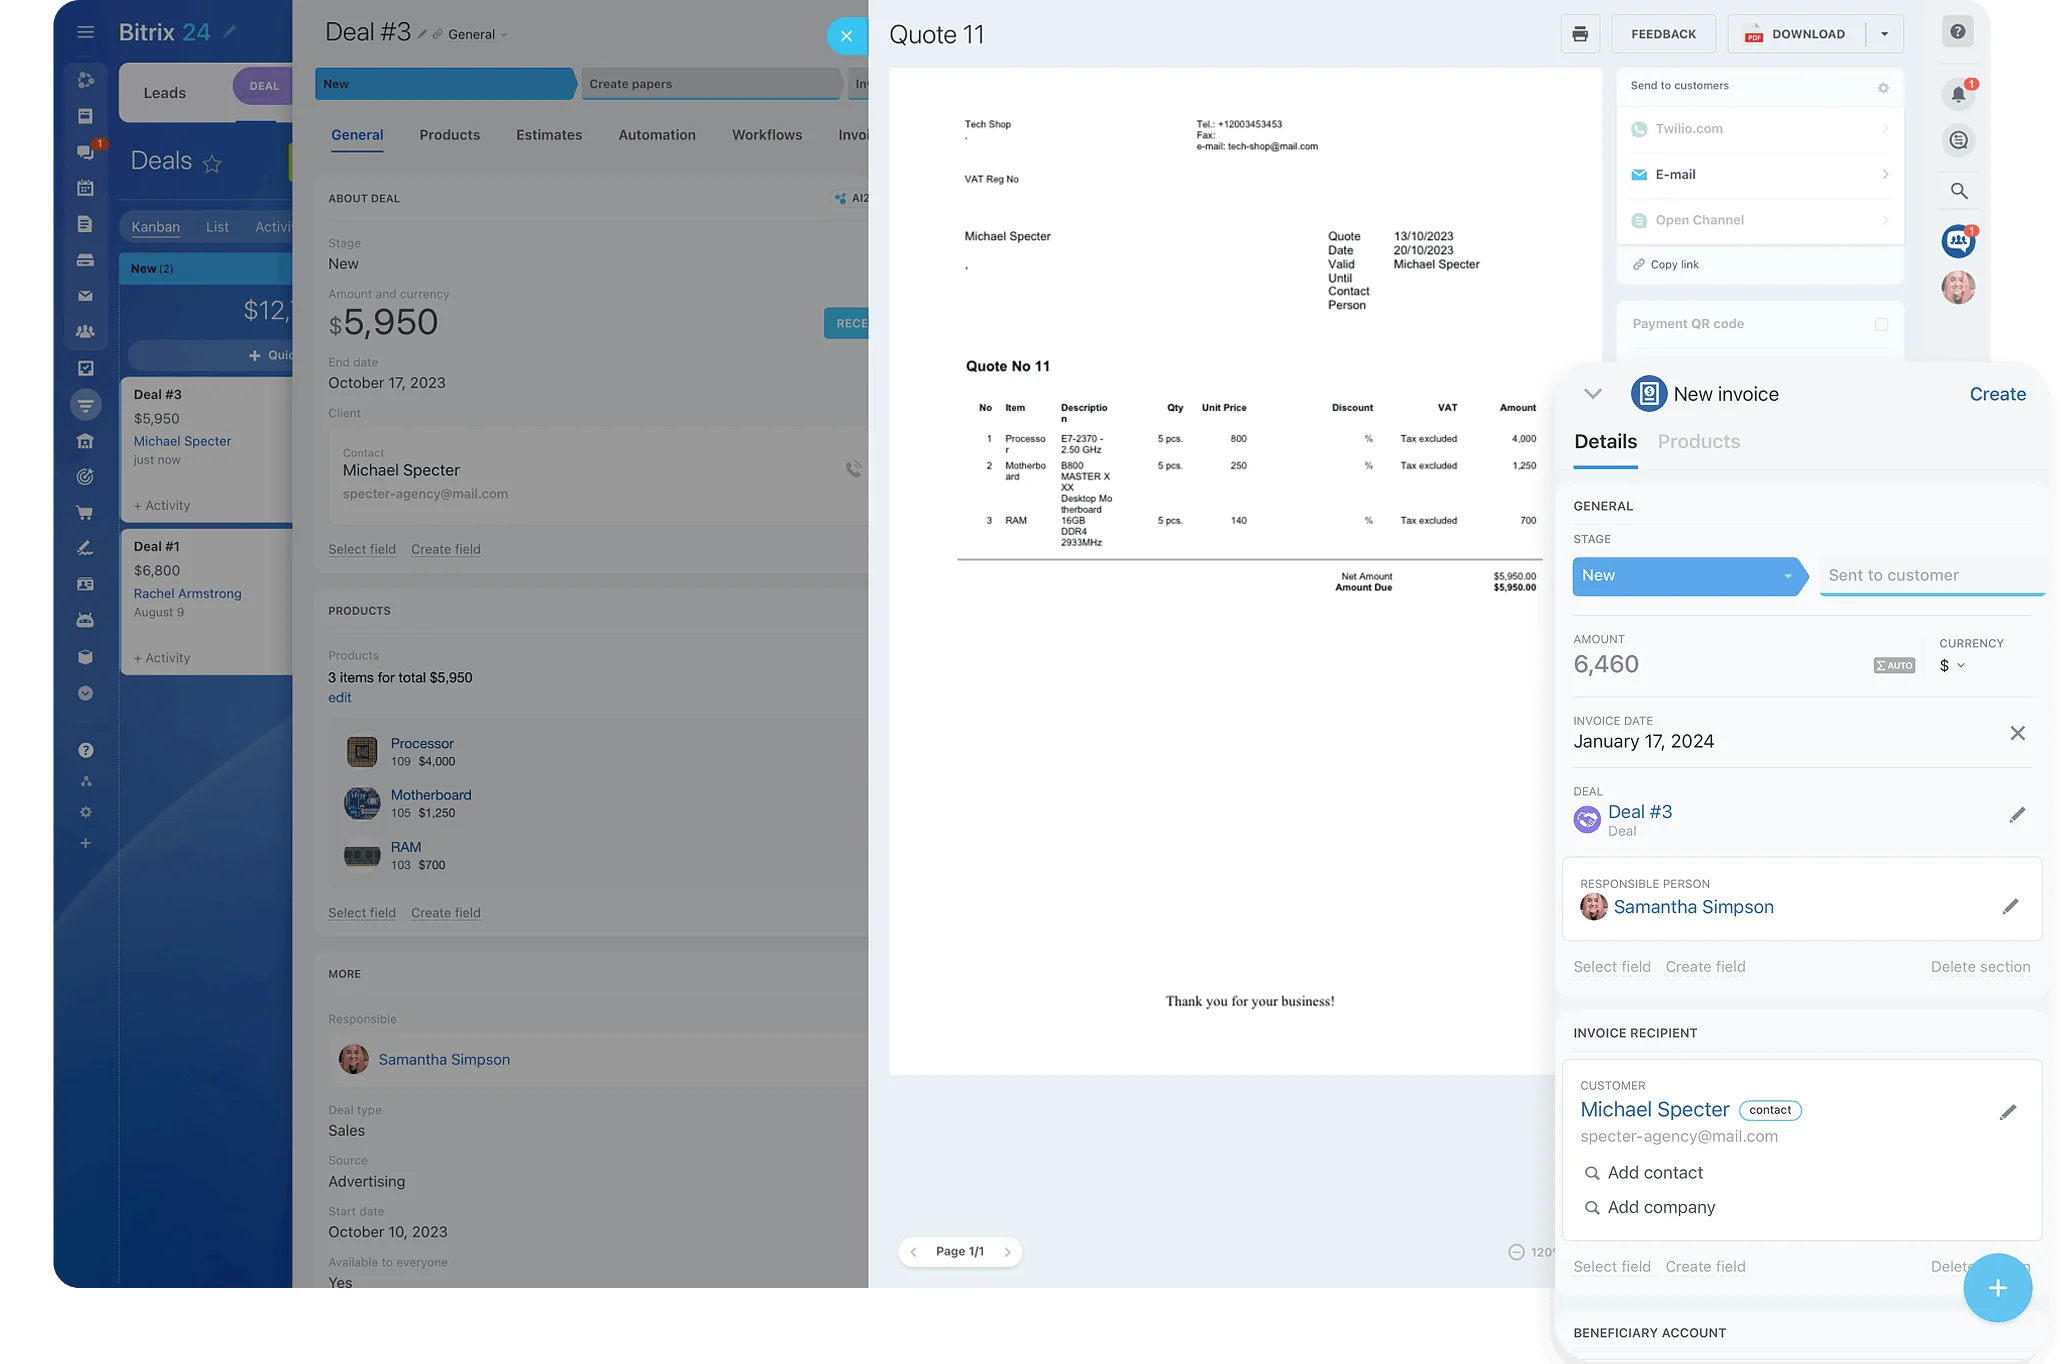The width and height of the screenshot is (2071, 1364).
Task: Open the notifications bell icon
Action: pos(1958,94)
